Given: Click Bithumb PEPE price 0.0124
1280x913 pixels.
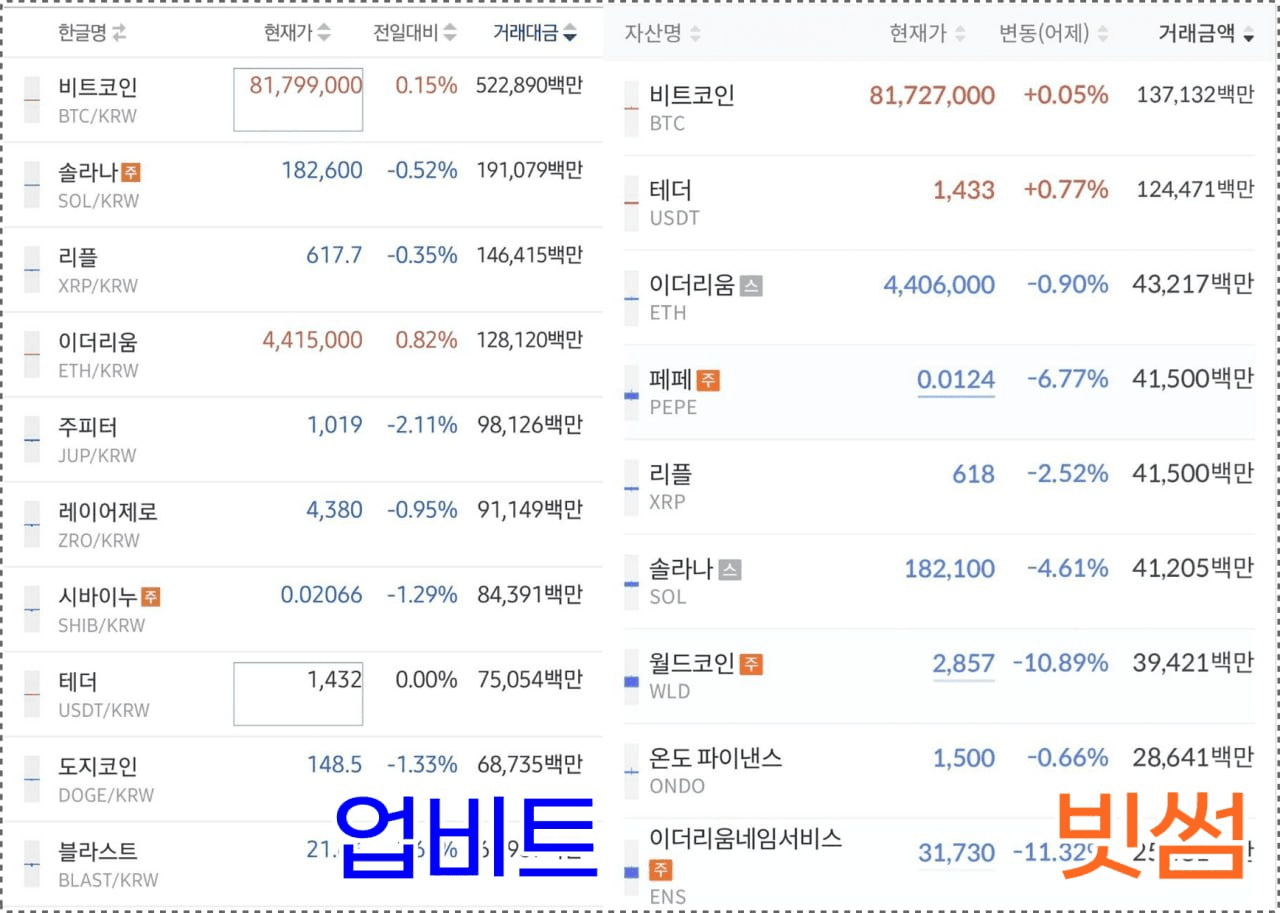Looking at the screenshot, I should [x=956, y=380].
